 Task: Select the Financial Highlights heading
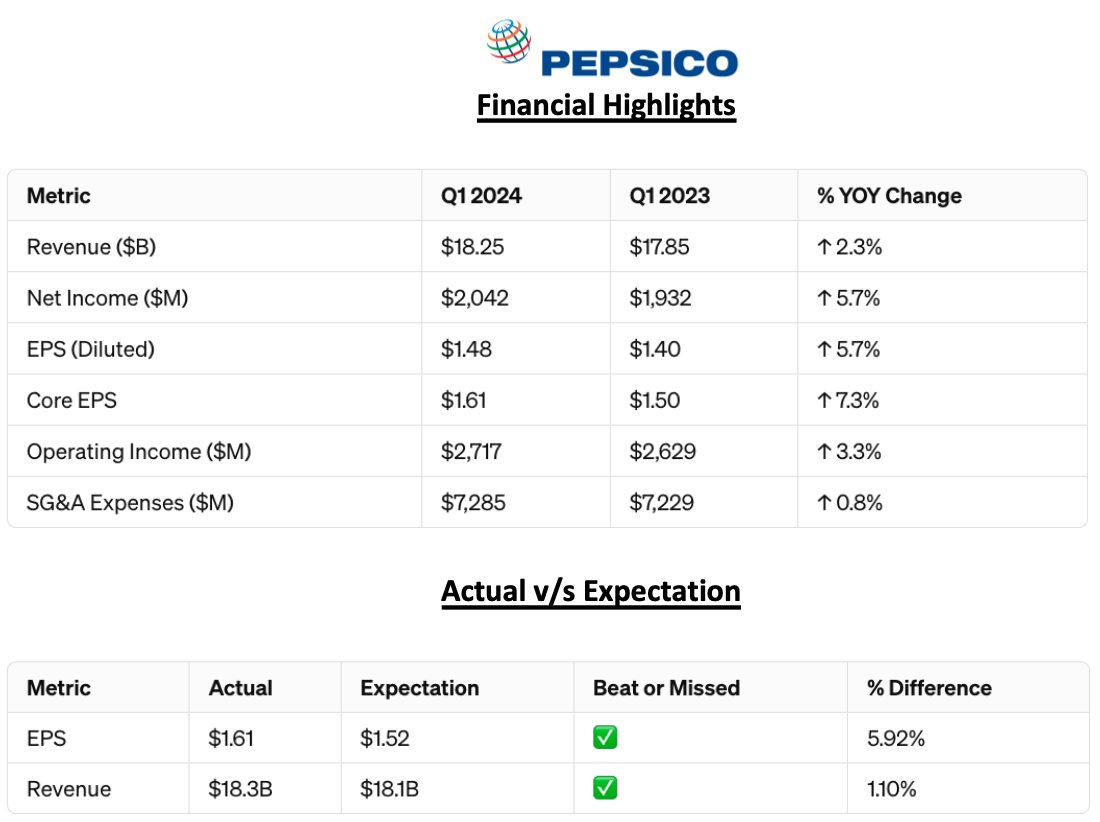[606, 105]
